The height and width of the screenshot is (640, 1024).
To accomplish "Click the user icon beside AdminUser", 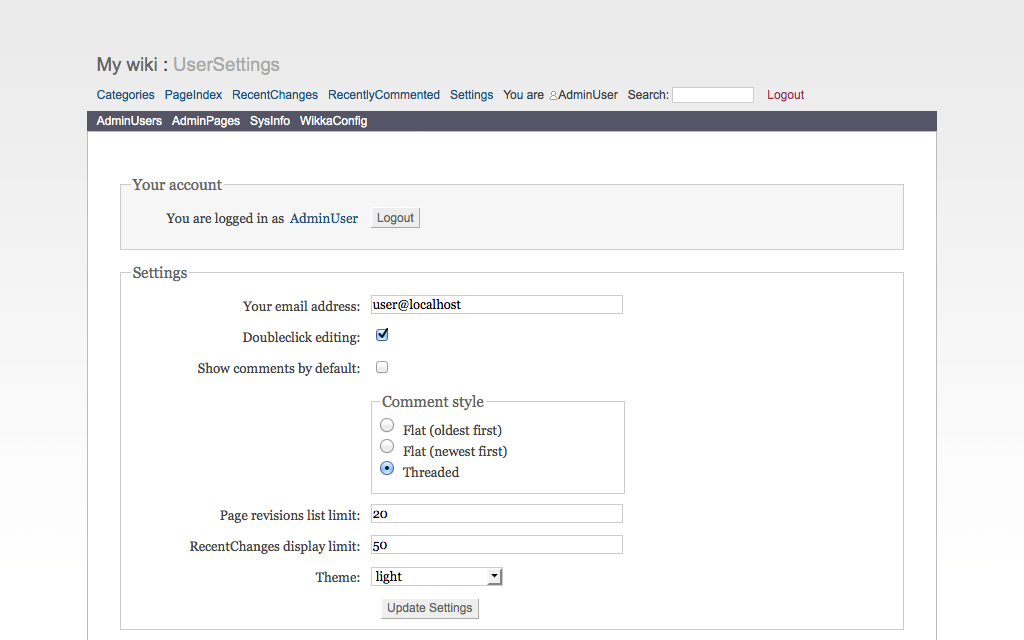I will [553, 96].
